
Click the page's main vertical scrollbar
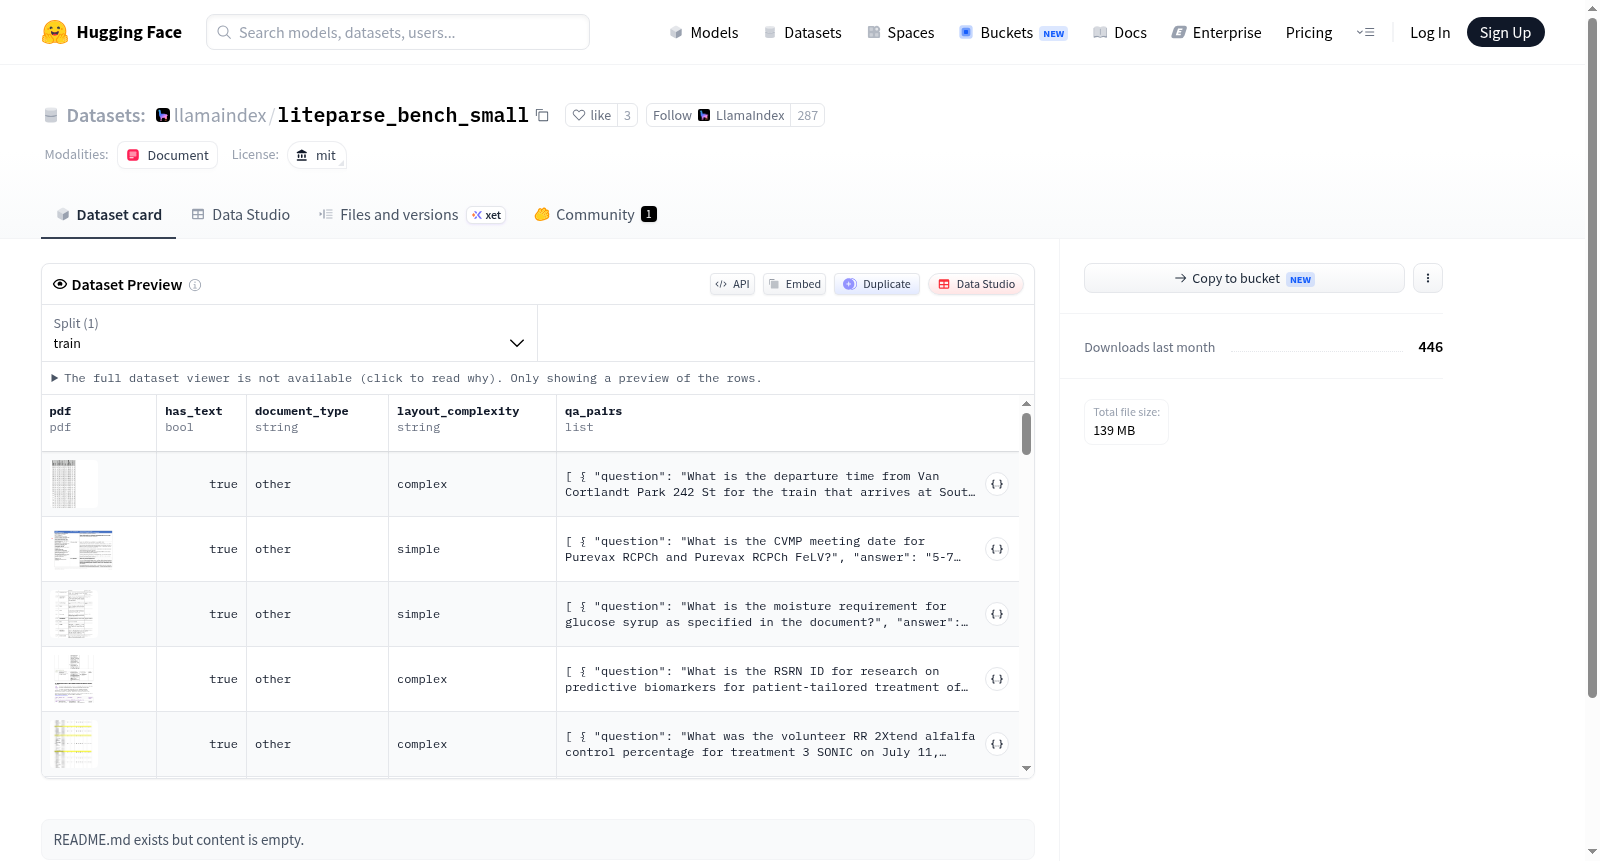(x=1592, y=357)
